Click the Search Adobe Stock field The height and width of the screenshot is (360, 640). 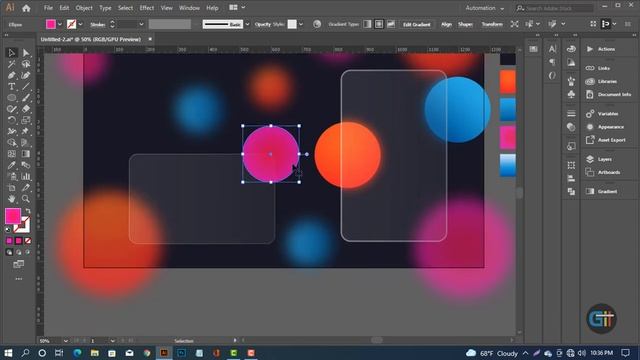[554, 8]
